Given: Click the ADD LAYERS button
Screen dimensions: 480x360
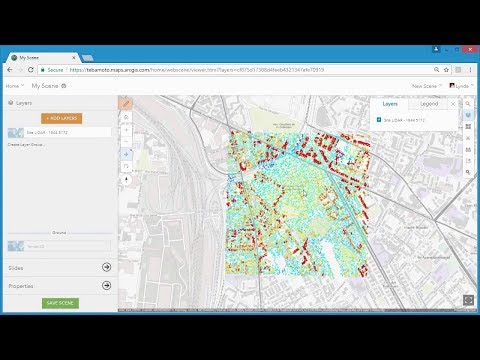Looking at the screenshot, I should coord(62,118).
